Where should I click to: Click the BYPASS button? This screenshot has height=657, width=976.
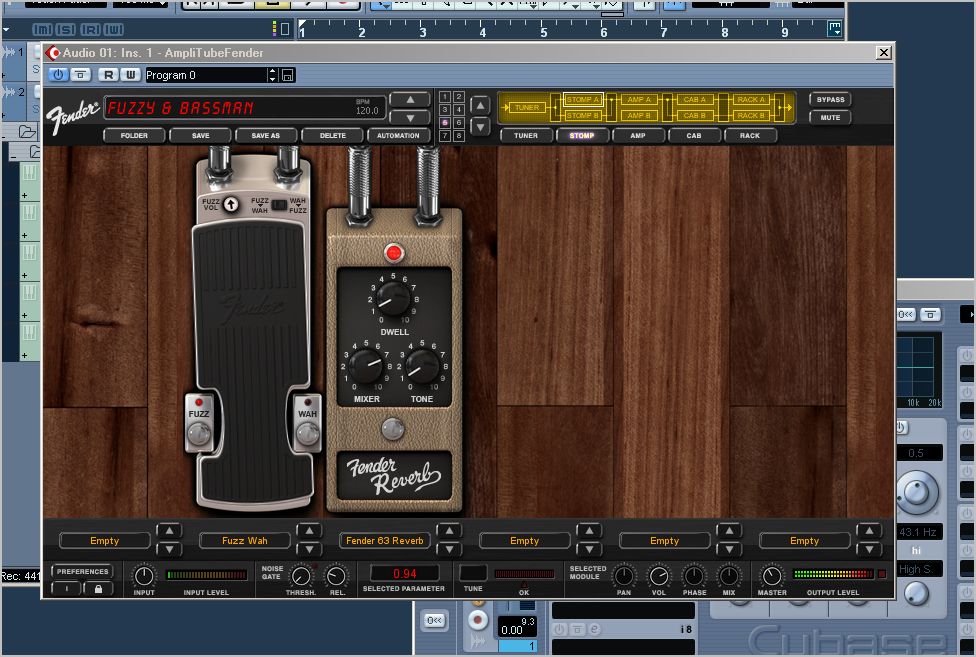(x=830, y=100)
